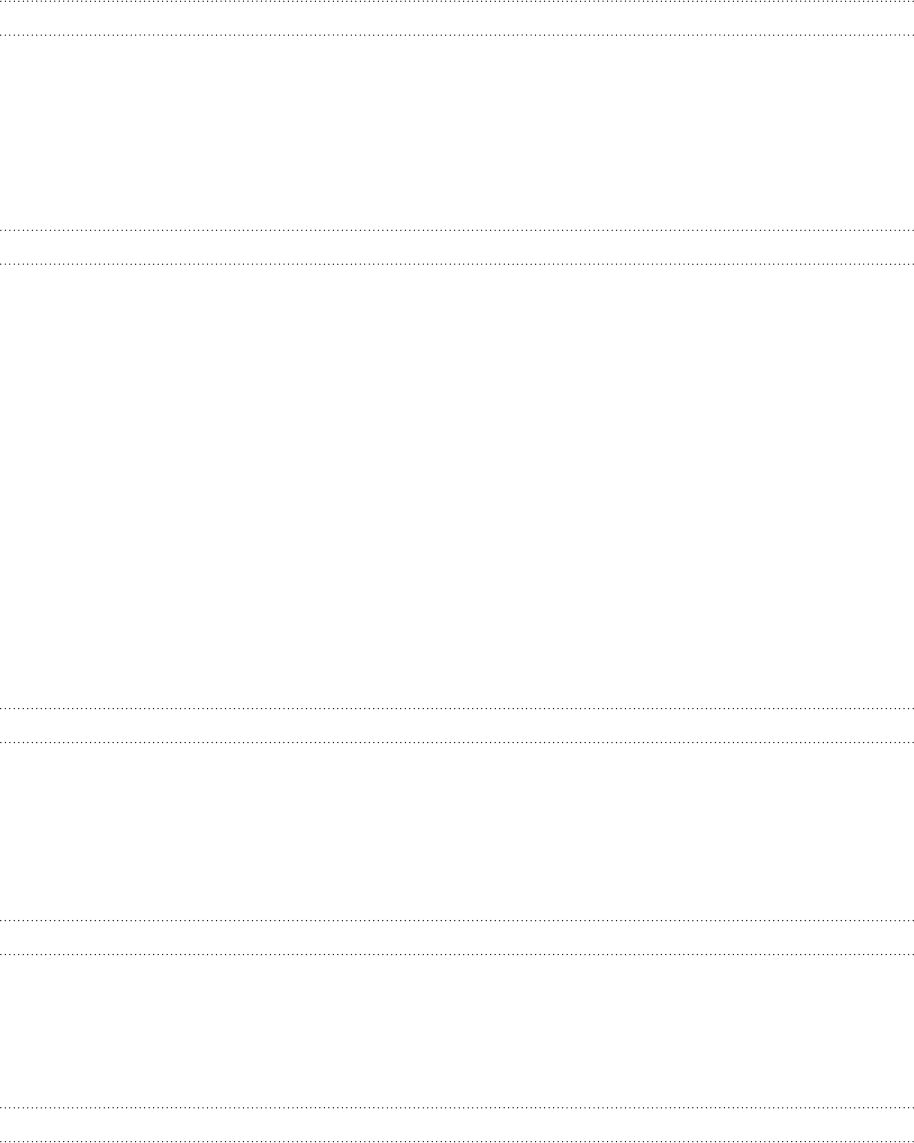The width and height of the screenshot is (914, 1143).
Task: Click the last blank section above the final separators
Action: point(457,1031)
